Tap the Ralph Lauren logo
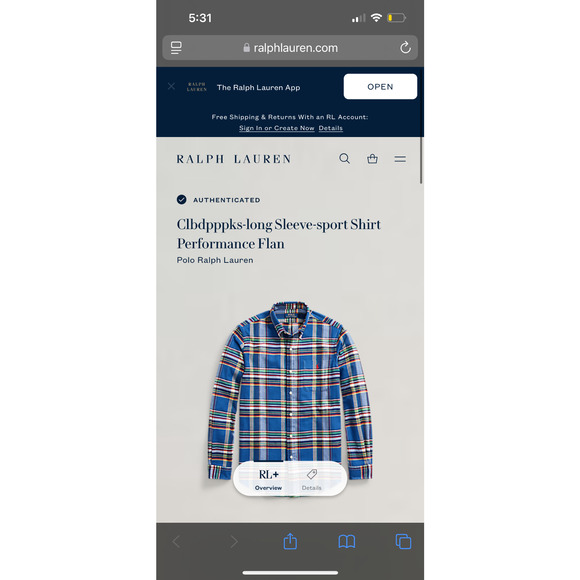 (x=234, y=159)
